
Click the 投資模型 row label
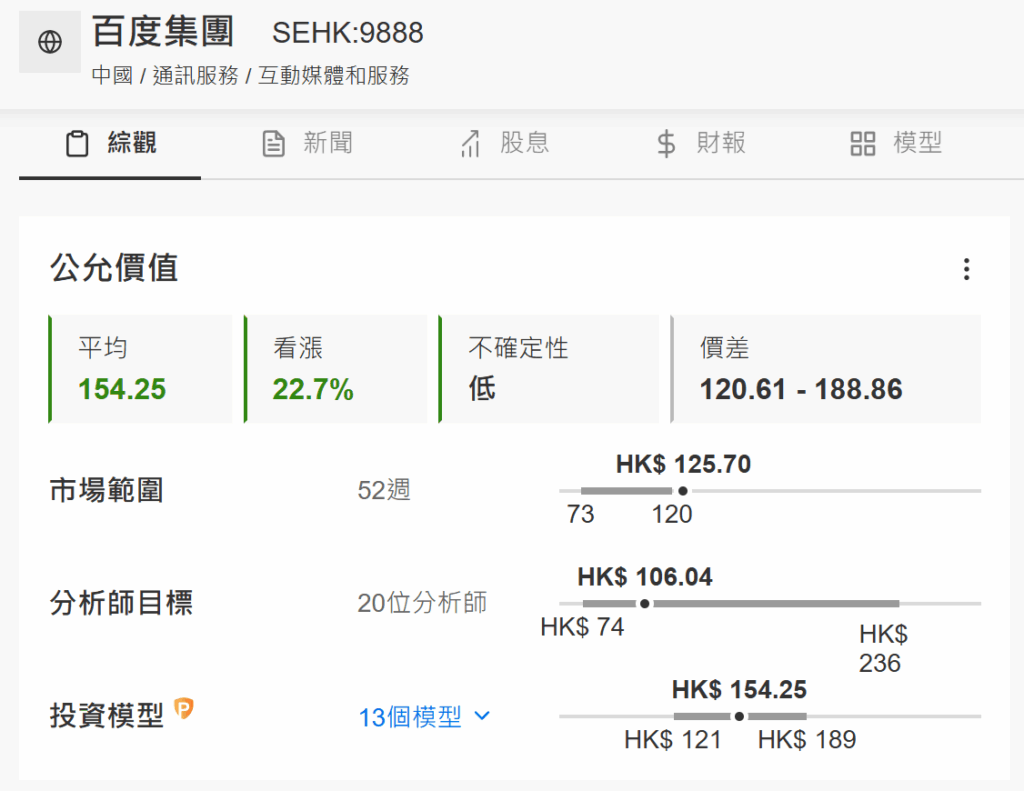coord(106,716)
